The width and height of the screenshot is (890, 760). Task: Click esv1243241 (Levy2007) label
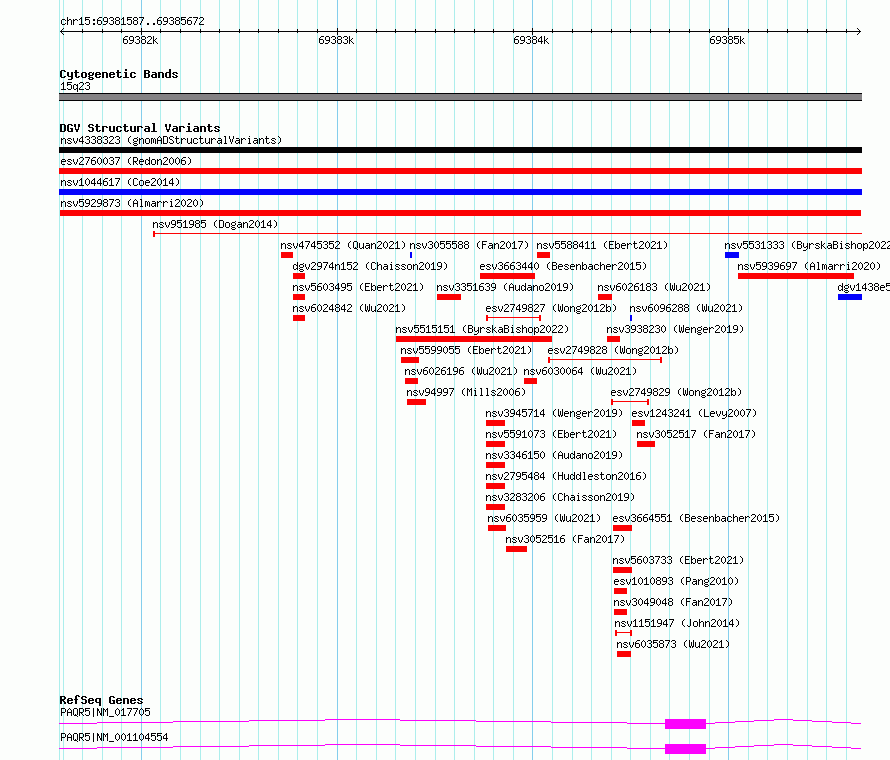(x=694, y=413)
